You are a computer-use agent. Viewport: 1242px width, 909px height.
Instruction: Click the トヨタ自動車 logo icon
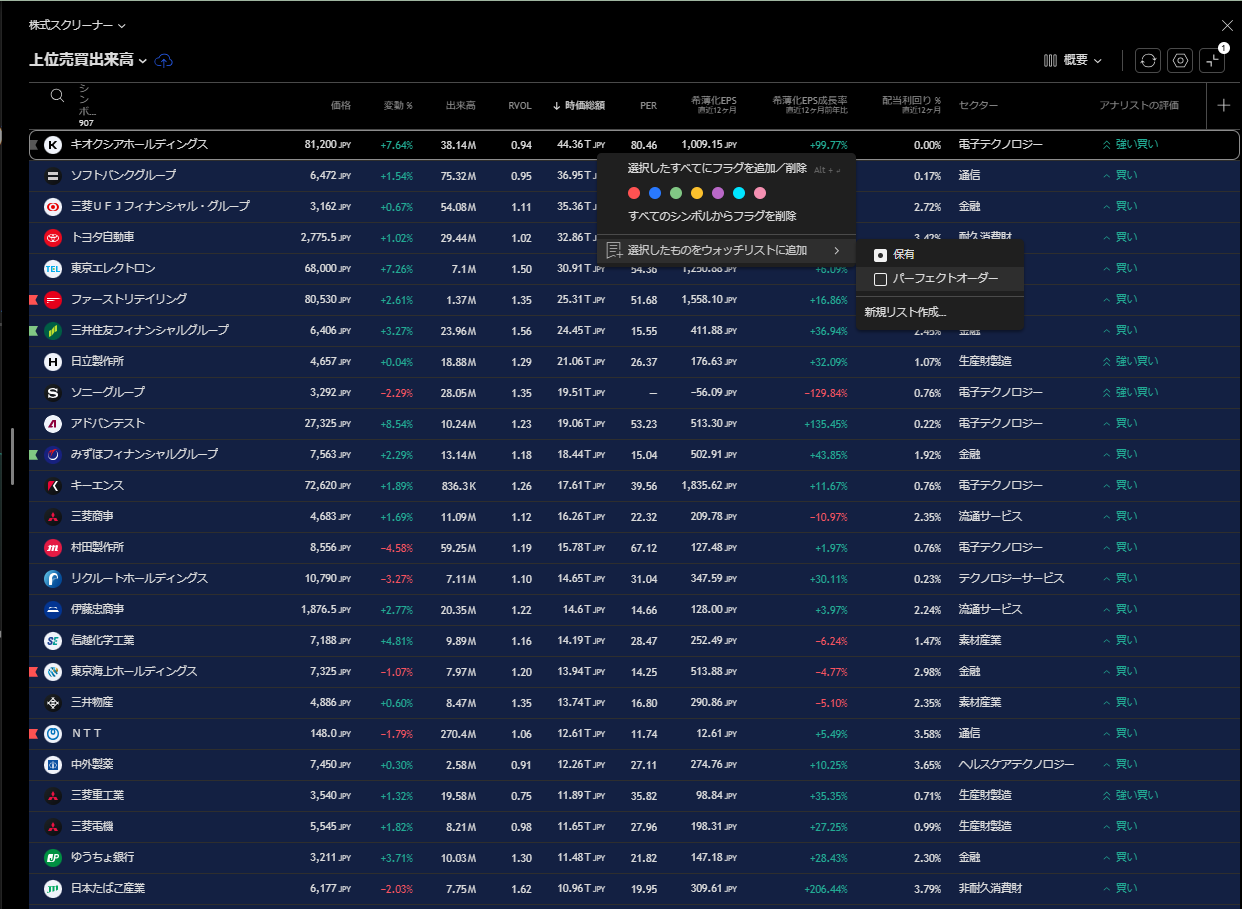(53, 238)
